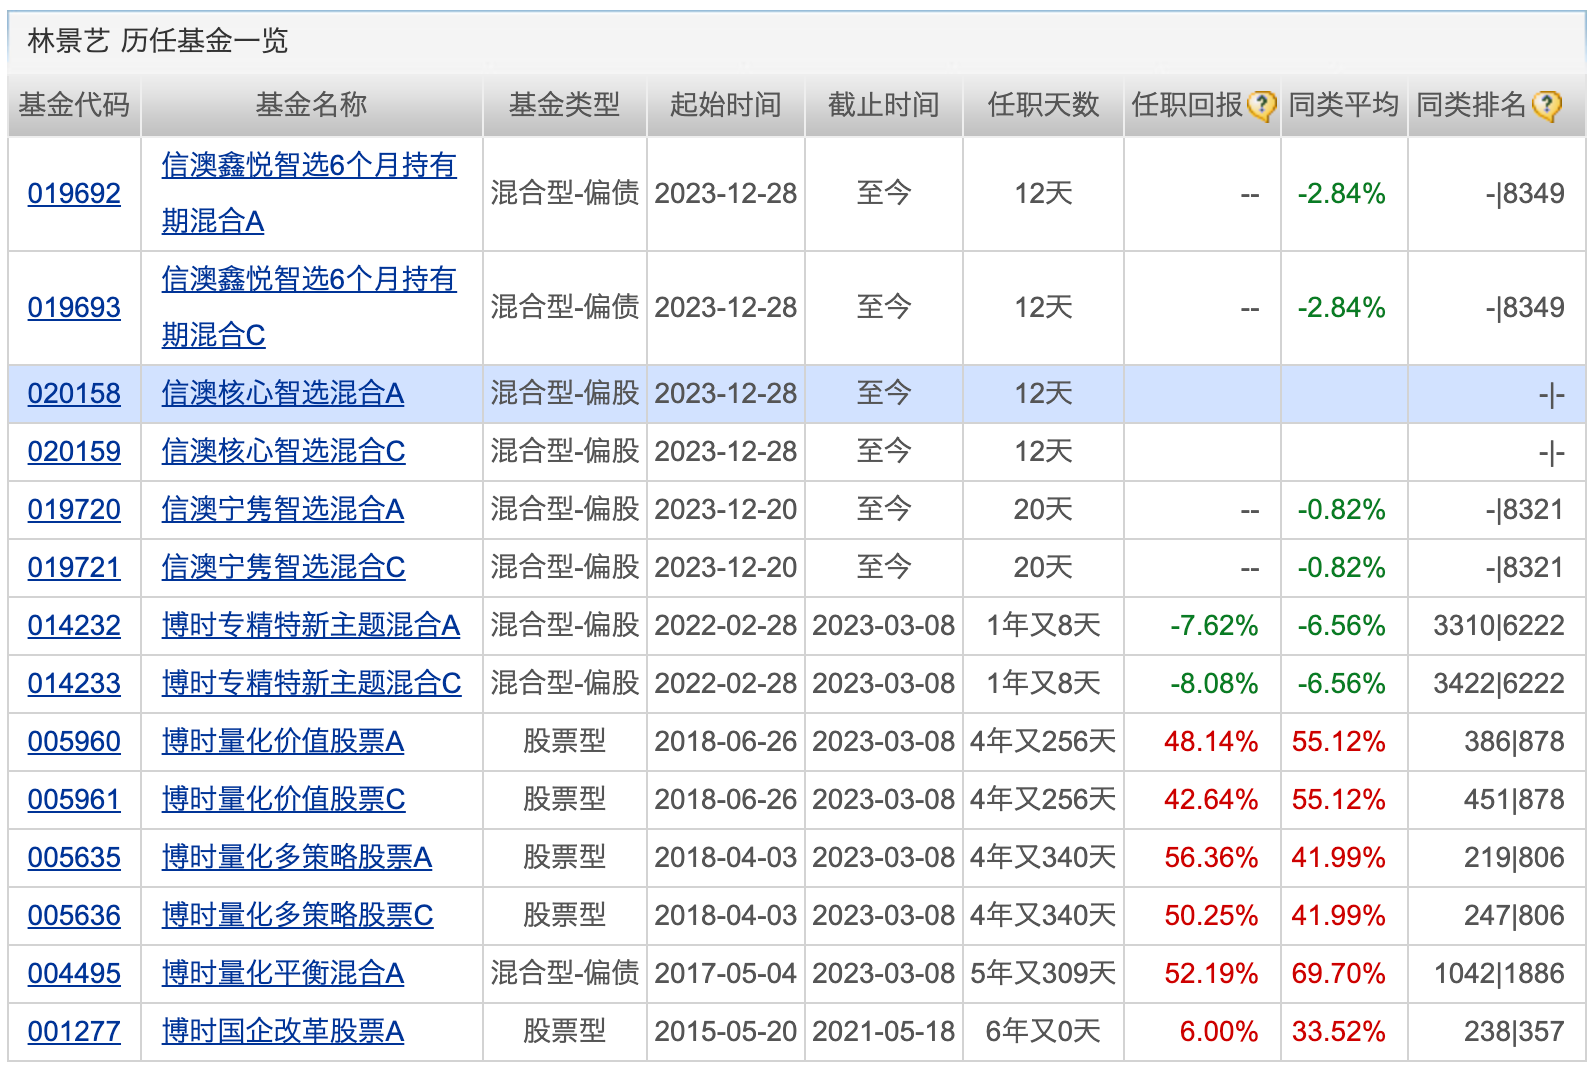This screenshot has width=1592, height=1074.
Task: Click 5年又309天 tenure cell
Action: (x=1043, y=973)
